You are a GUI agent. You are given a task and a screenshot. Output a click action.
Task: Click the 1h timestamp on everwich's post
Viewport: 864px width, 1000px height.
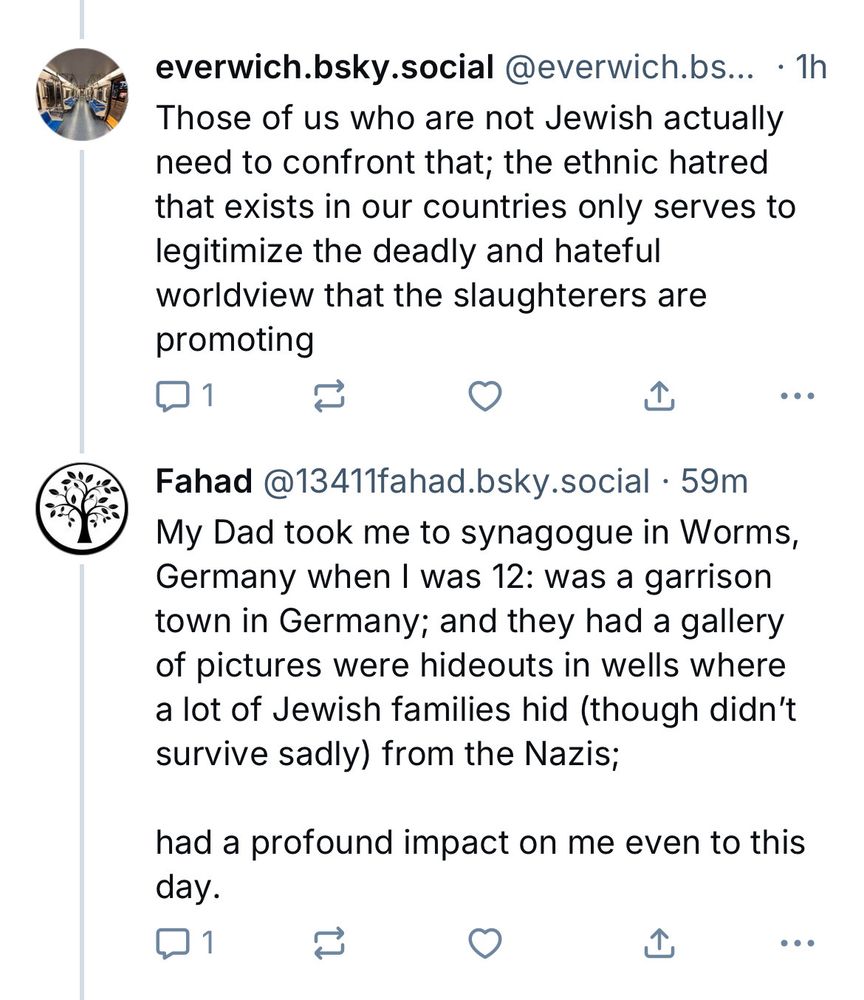(x=808, y=67)
